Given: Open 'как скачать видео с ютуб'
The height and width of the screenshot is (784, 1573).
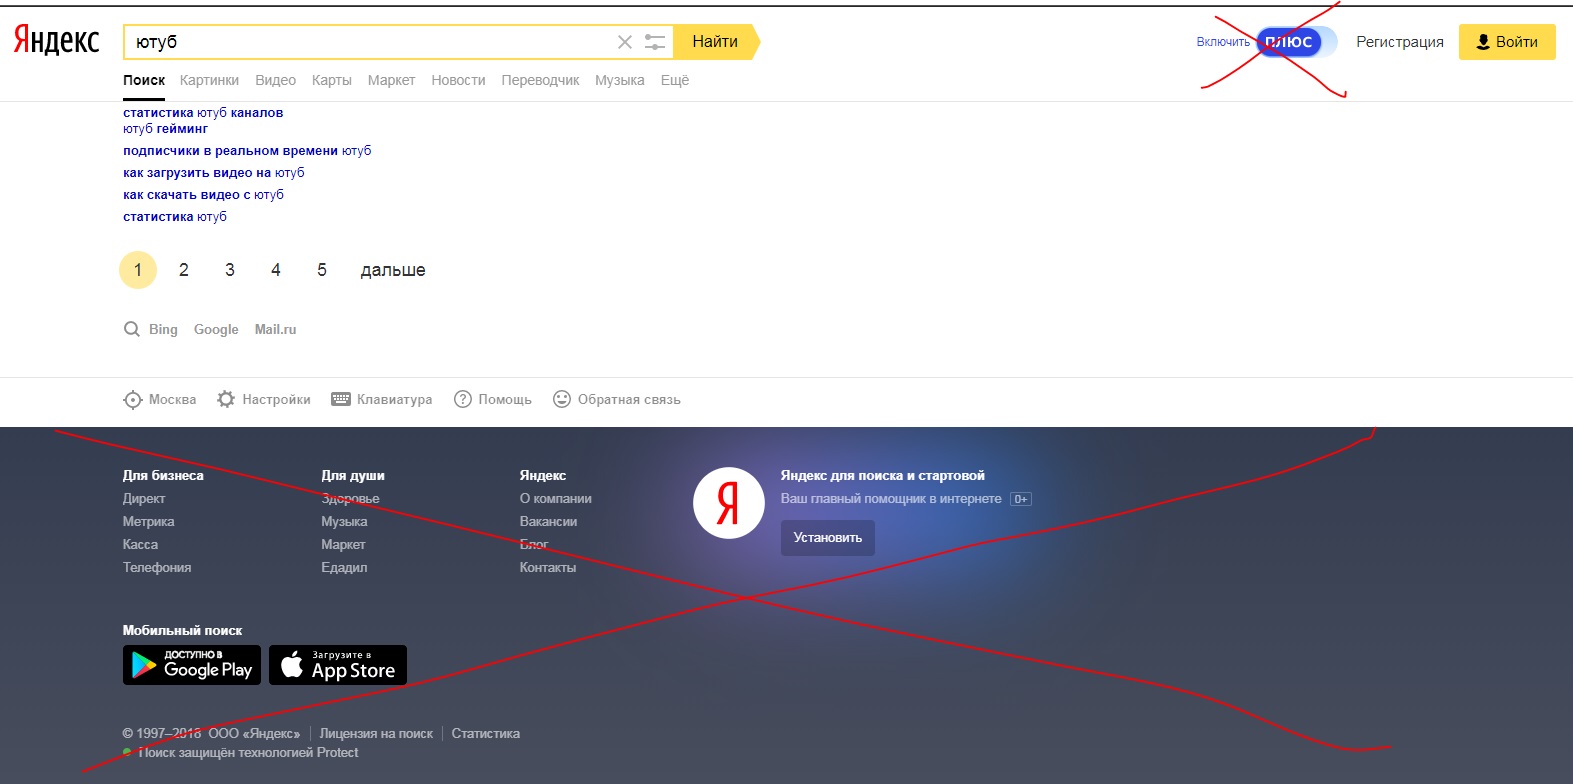Looking at the screenshot, I should coord(203,194).
